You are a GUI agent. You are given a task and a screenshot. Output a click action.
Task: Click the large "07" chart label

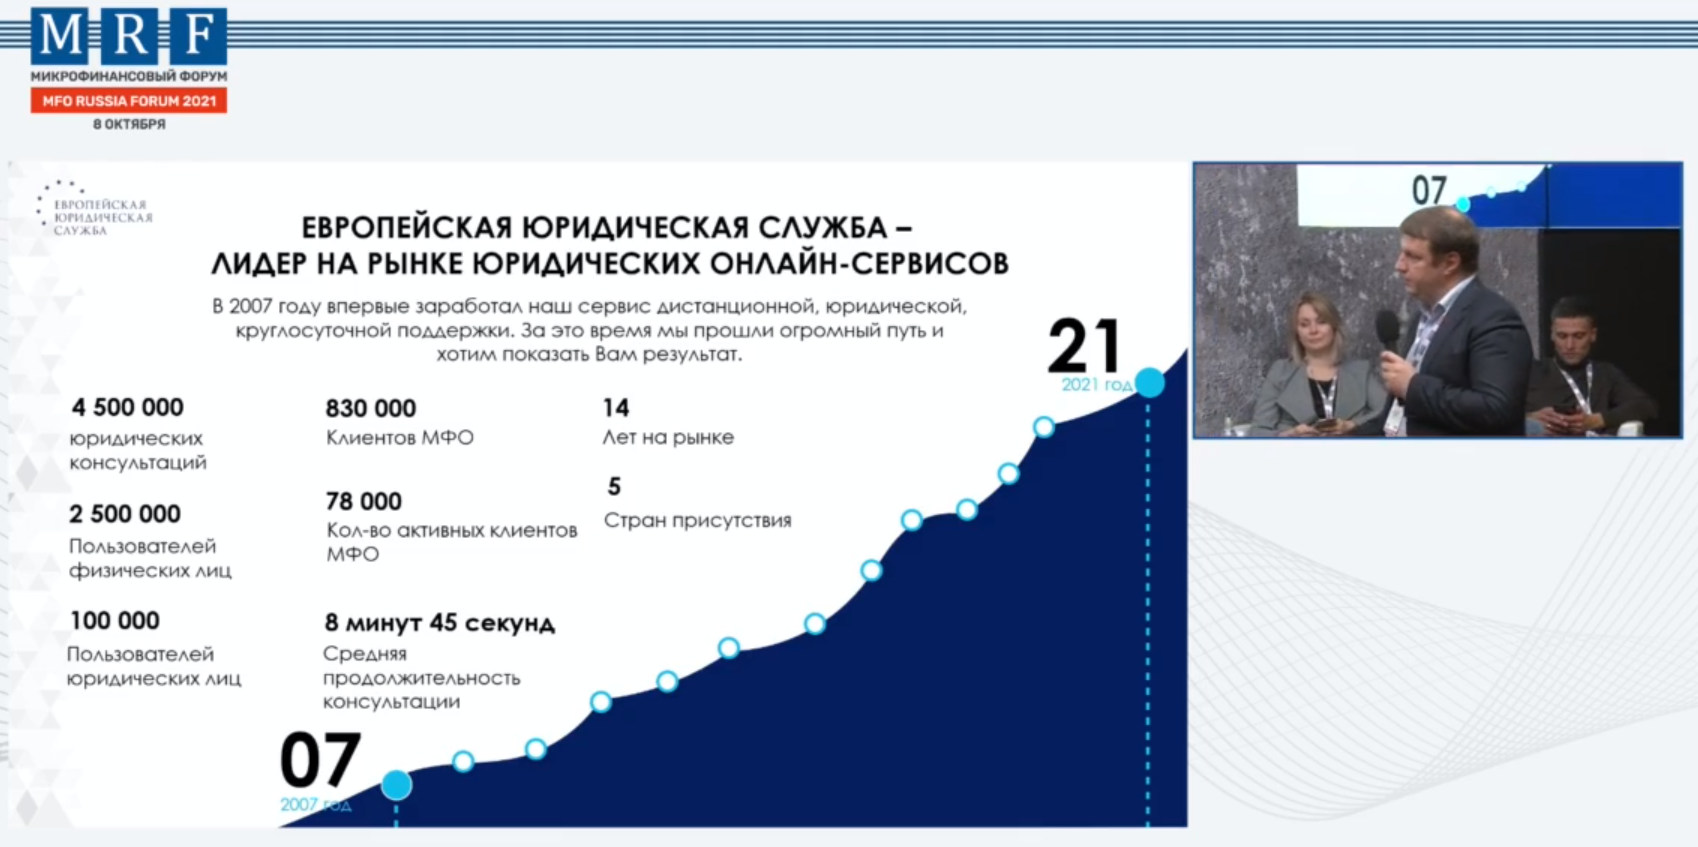click(x=320, y=760)
